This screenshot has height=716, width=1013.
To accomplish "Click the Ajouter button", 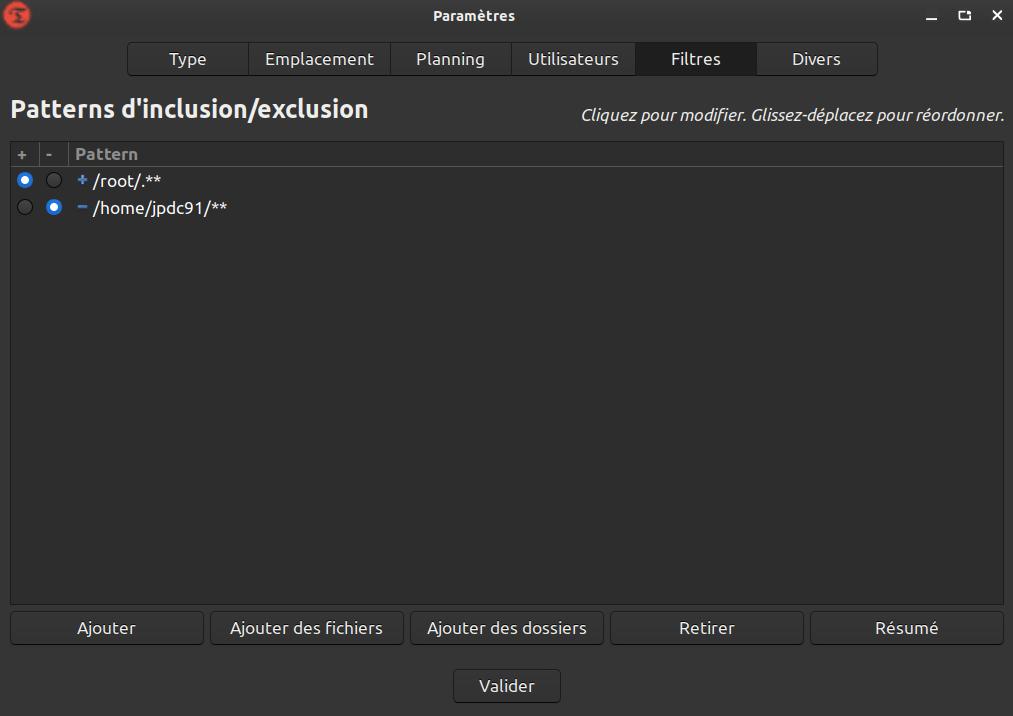I will (x=107, y=628).
